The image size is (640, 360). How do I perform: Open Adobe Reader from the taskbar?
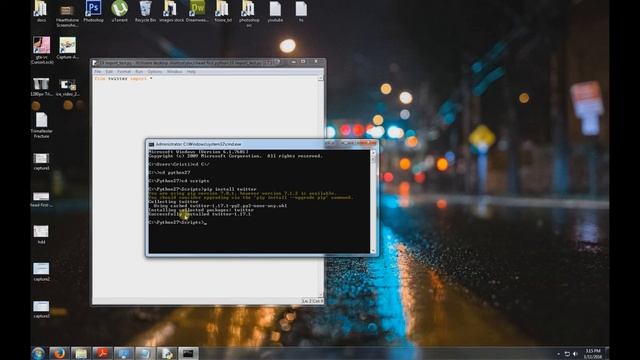(102, 353)
